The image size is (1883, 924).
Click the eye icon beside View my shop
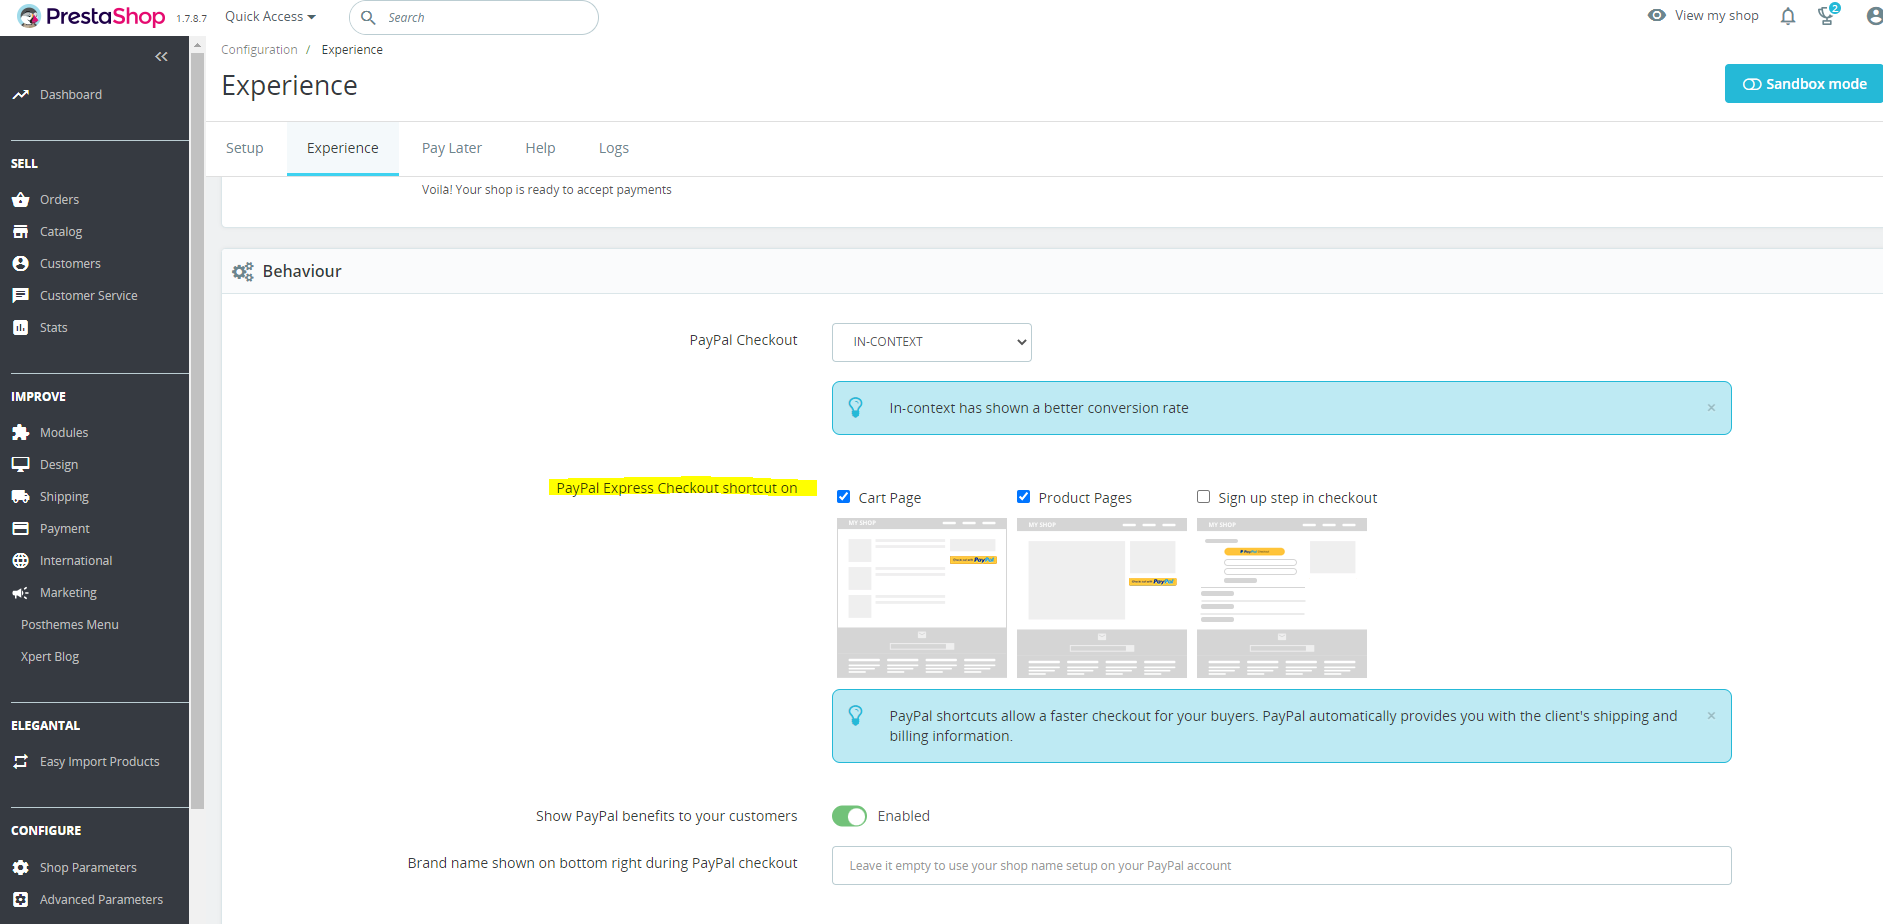point(1657,16)
